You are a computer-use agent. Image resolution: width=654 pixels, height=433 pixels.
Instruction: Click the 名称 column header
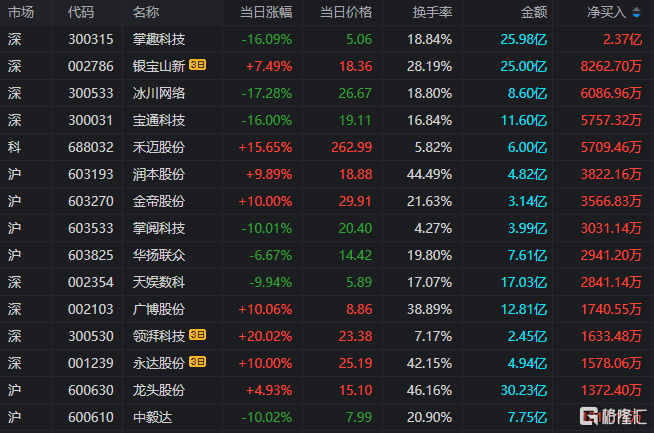(146, 13)
